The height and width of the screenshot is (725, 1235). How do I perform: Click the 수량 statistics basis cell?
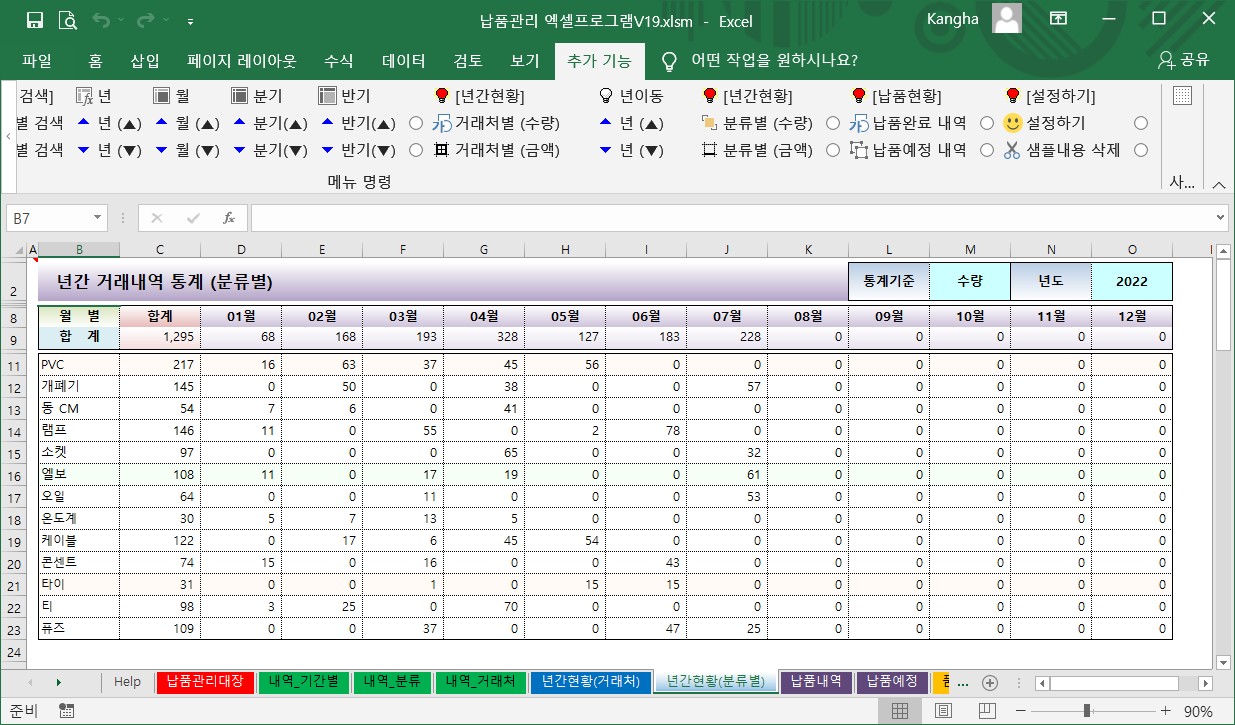point(970,282)
